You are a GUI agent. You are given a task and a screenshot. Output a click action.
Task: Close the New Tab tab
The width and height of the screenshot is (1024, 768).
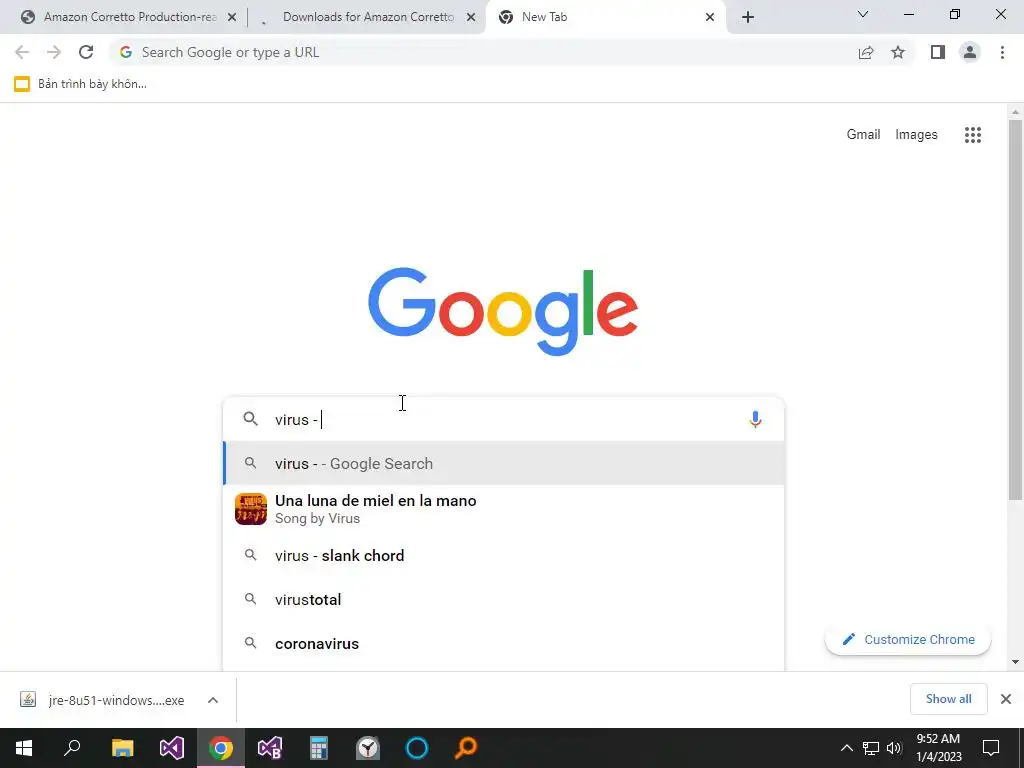tap(710, 18)
